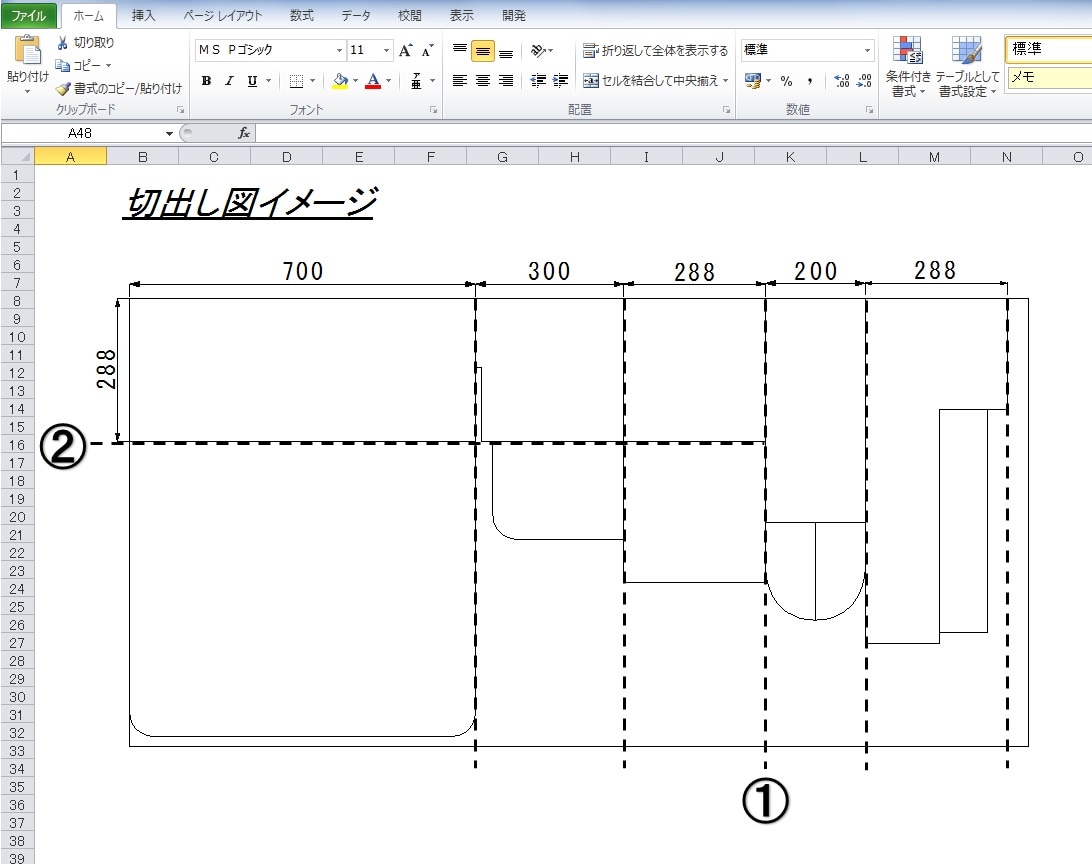This screenshot has height=864, width=1092.
Task: Open fill color dropdown arrow
Action: 355,81
